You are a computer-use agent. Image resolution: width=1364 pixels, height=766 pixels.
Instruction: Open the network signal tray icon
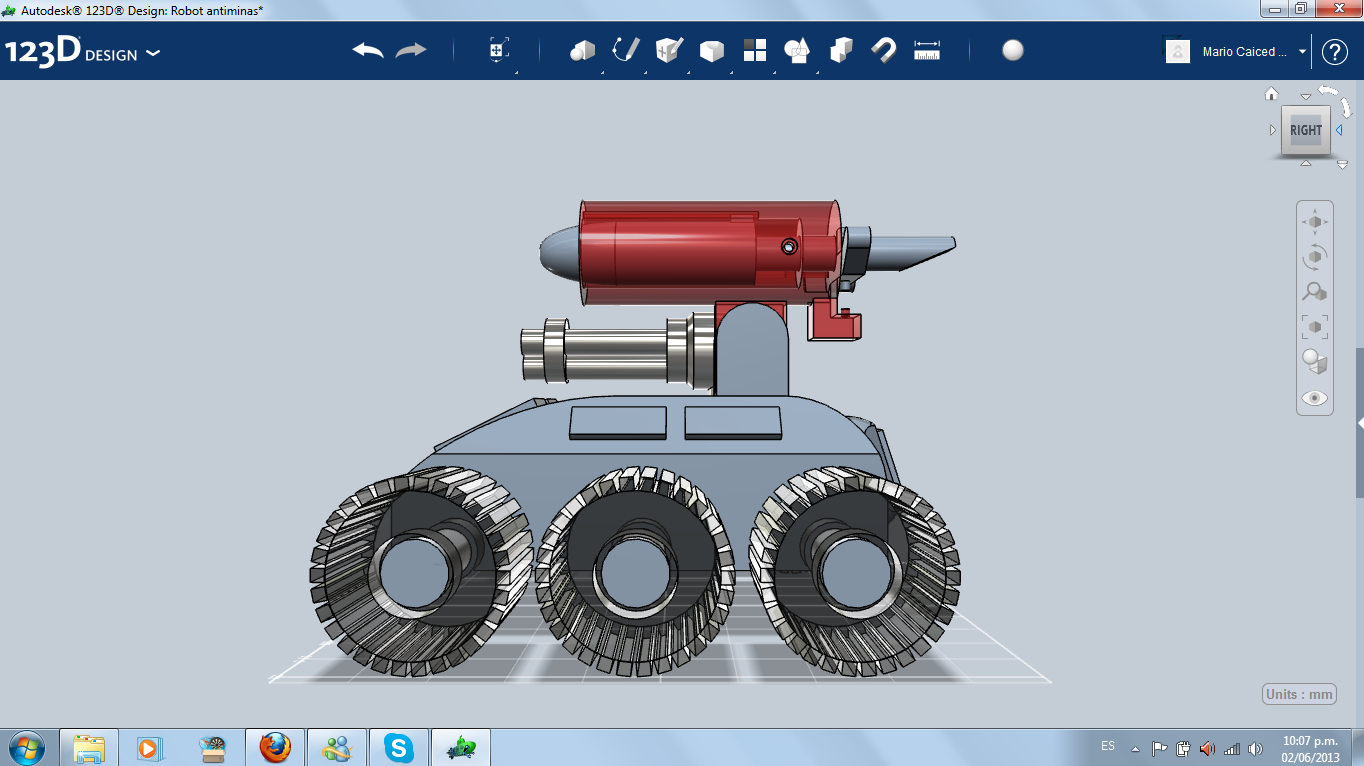click(x=1232, y=748)
